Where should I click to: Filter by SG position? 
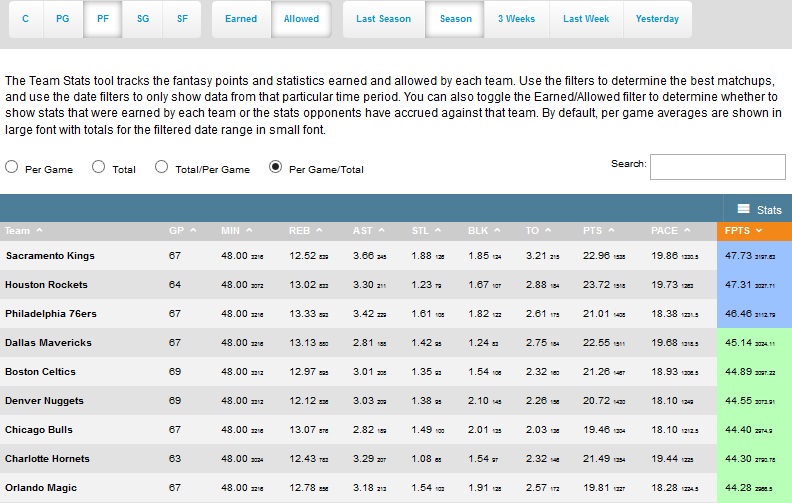143,19
